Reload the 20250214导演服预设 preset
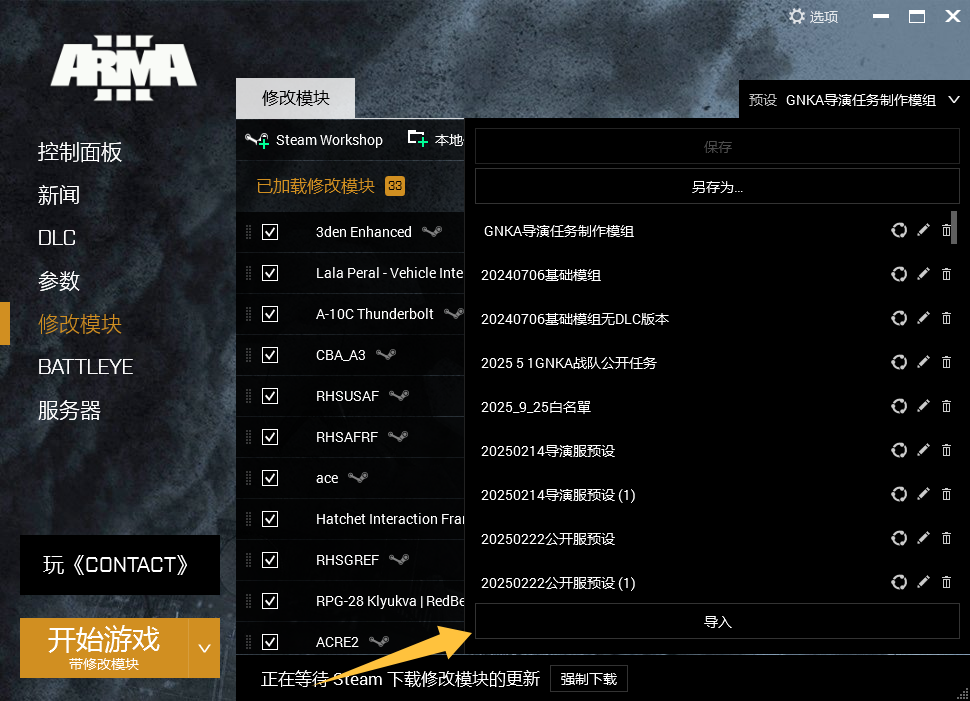 point(899,450)
